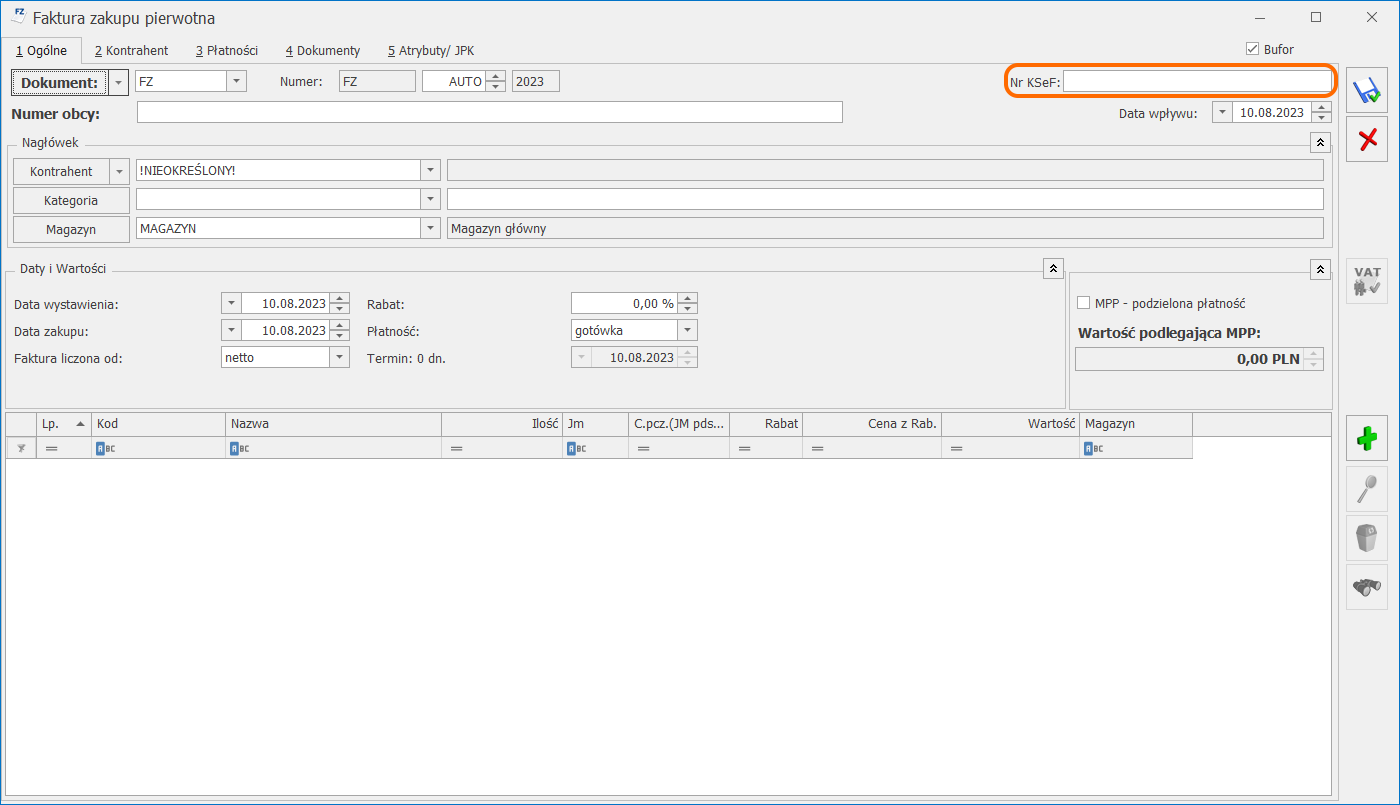Click the filter icon in table filter row
The height and width of the screenshot is (805, 1400).
pyautogui.click(x=21, y=449)
